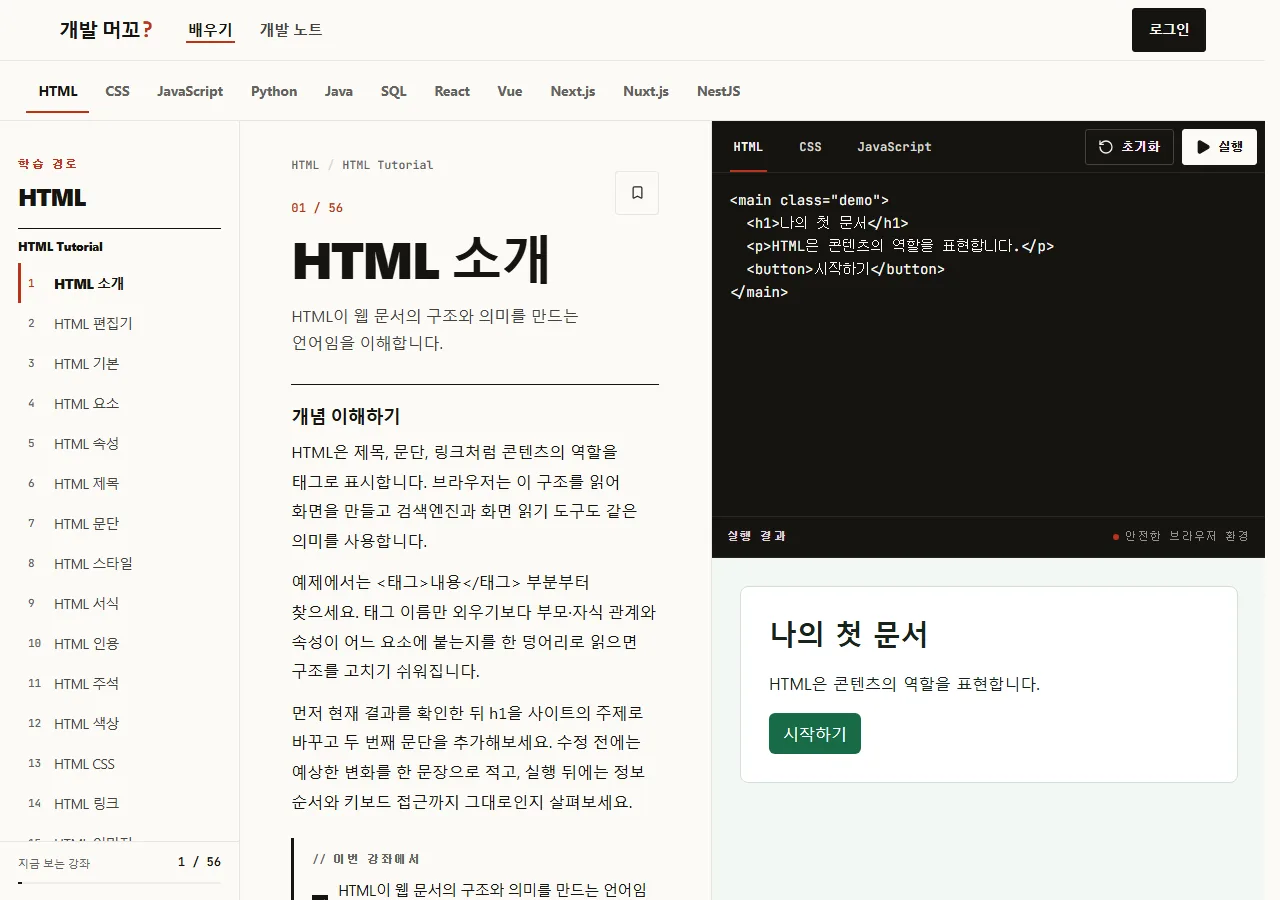Open lesson 7 HTML 문단
Image resolution: width=1280 pixels, height=900 pixels.
point(119,523)
